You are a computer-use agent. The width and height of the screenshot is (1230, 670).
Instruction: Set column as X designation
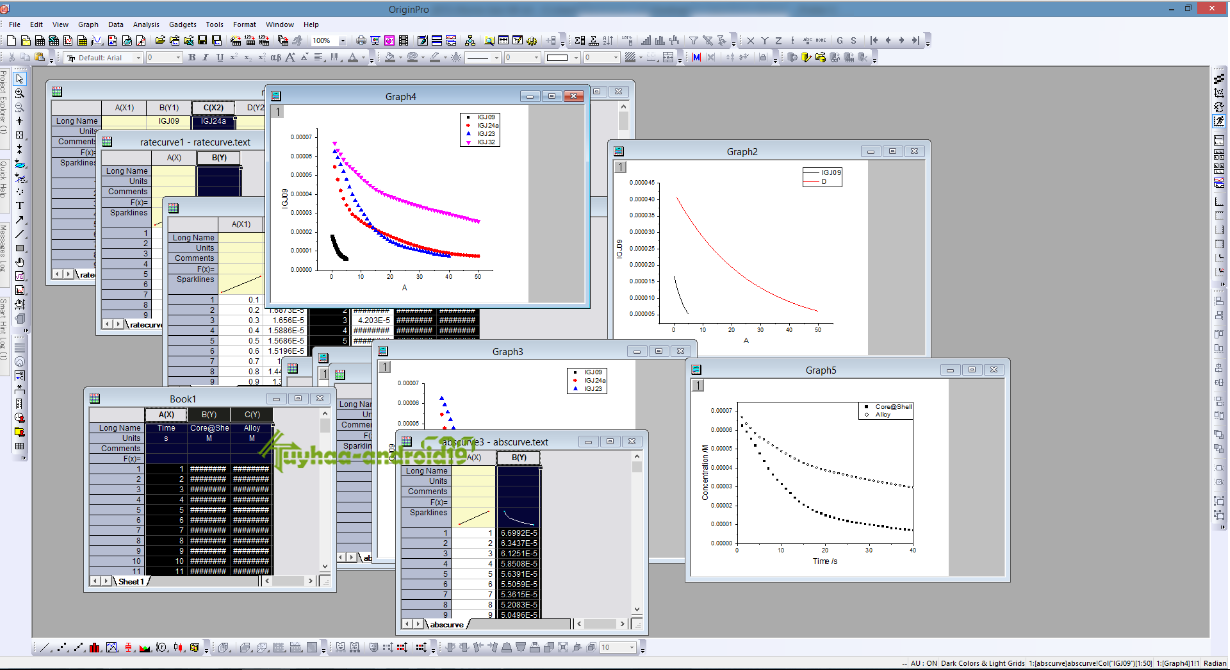(750, 40)
